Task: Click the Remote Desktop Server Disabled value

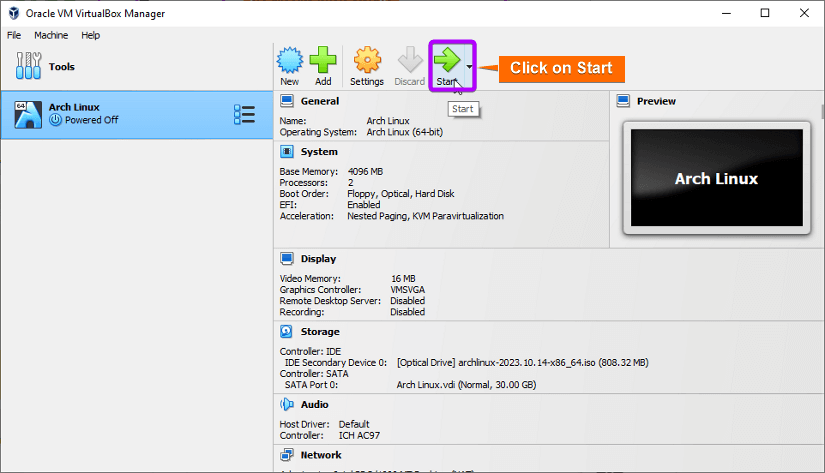Action: (407, 300)
